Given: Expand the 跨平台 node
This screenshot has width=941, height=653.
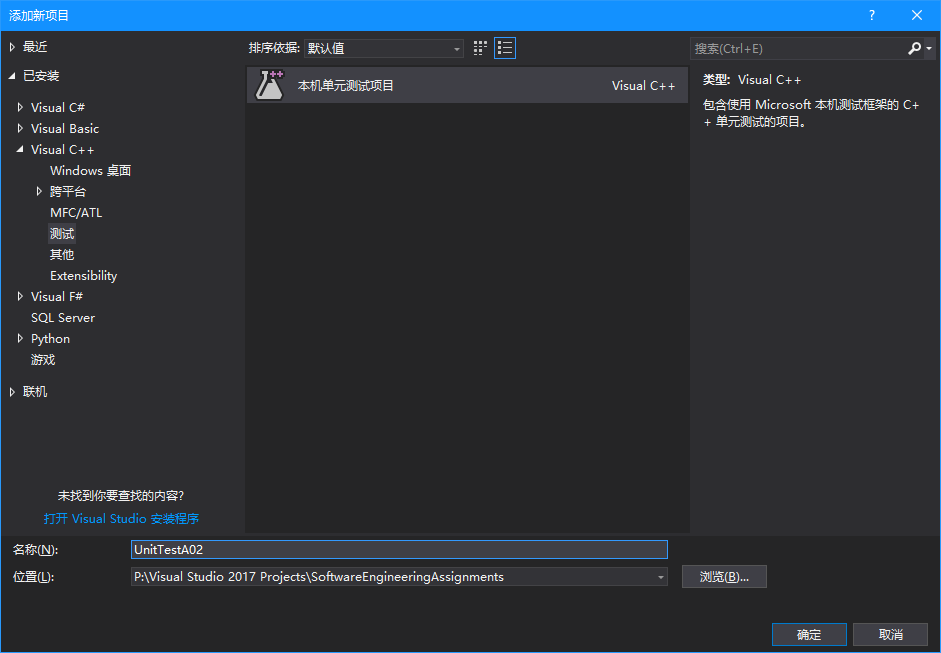Looking at the screenshot, I should pos(39,191).
